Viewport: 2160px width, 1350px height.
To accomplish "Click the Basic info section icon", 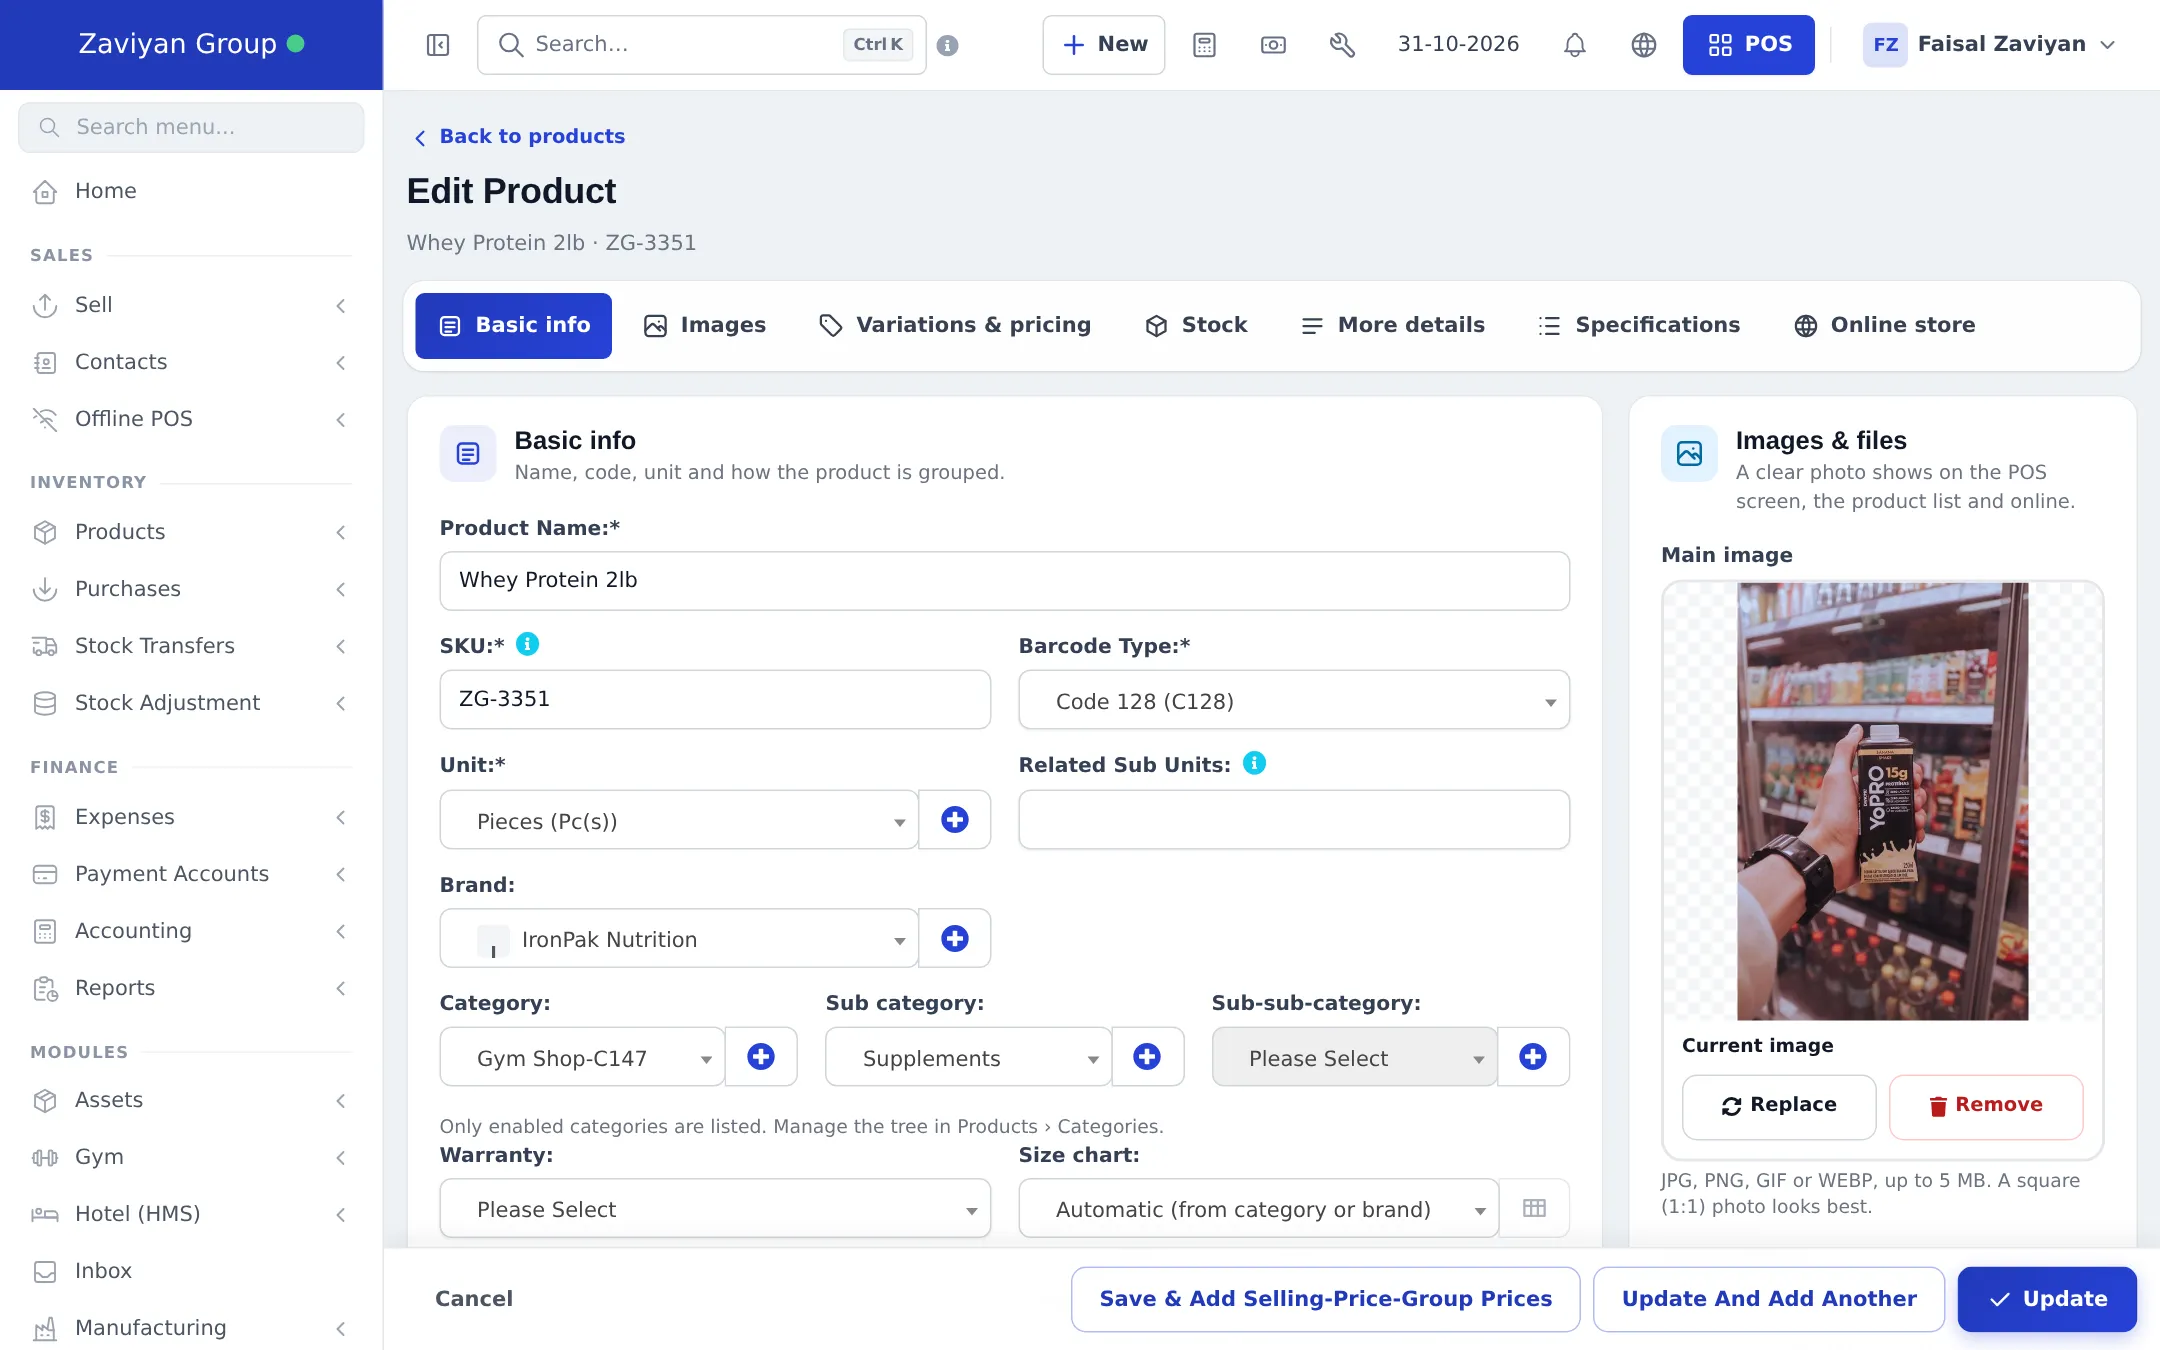I will pos(468,454).
